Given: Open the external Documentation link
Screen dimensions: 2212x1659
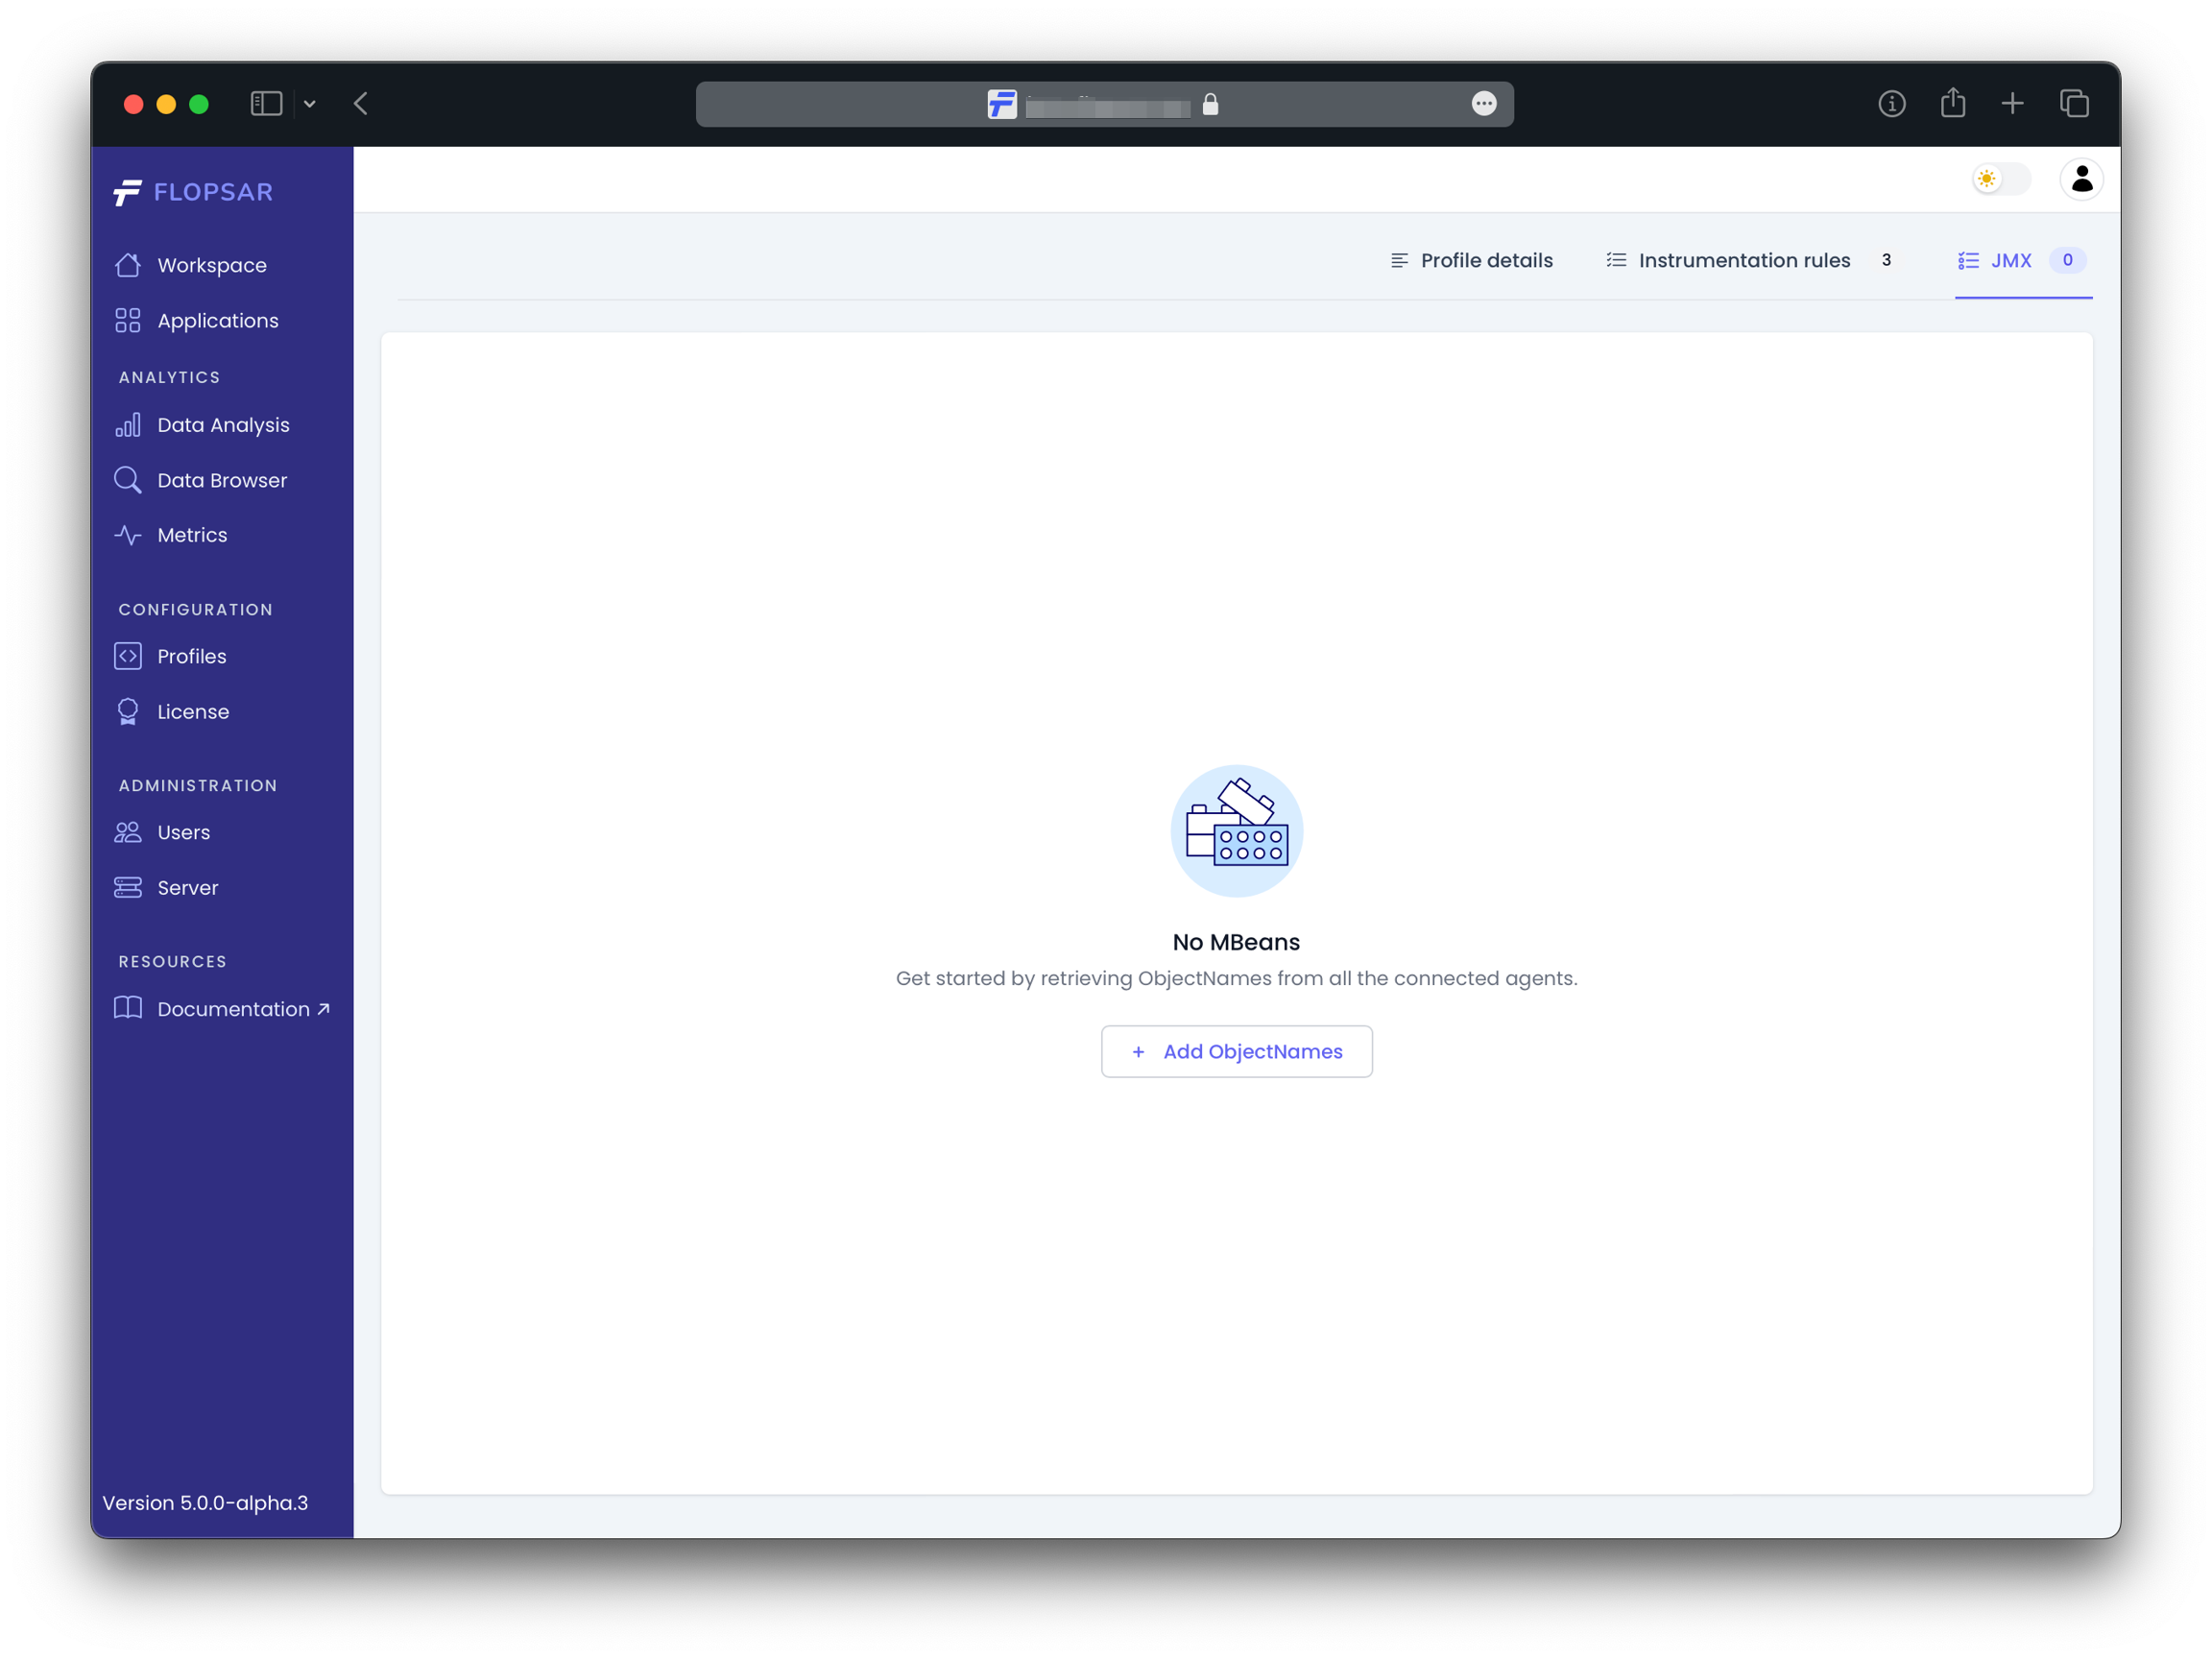Looking at the screenshot, I should pyautogui.click(x=233, y=1009).
